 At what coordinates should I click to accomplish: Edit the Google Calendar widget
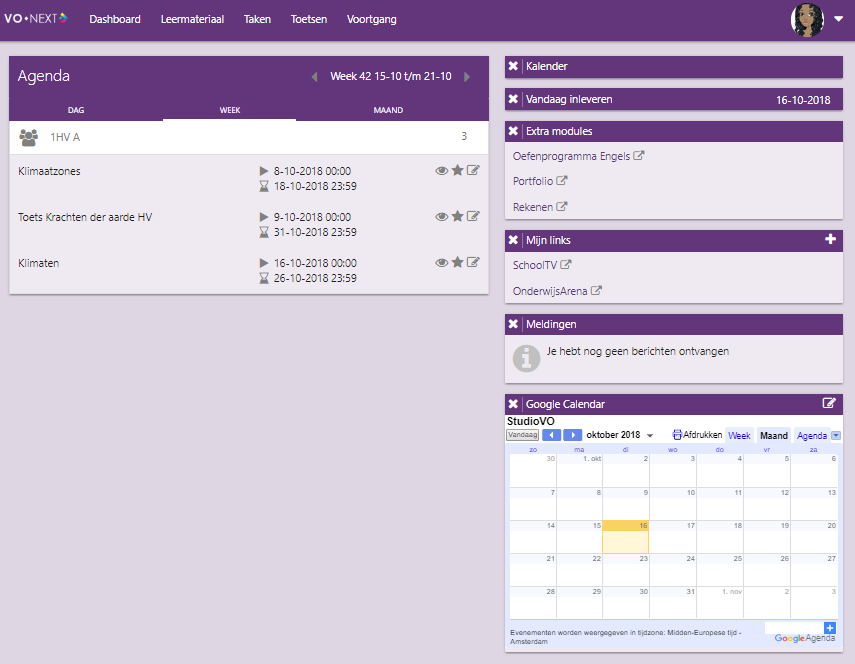pos(829,403)
